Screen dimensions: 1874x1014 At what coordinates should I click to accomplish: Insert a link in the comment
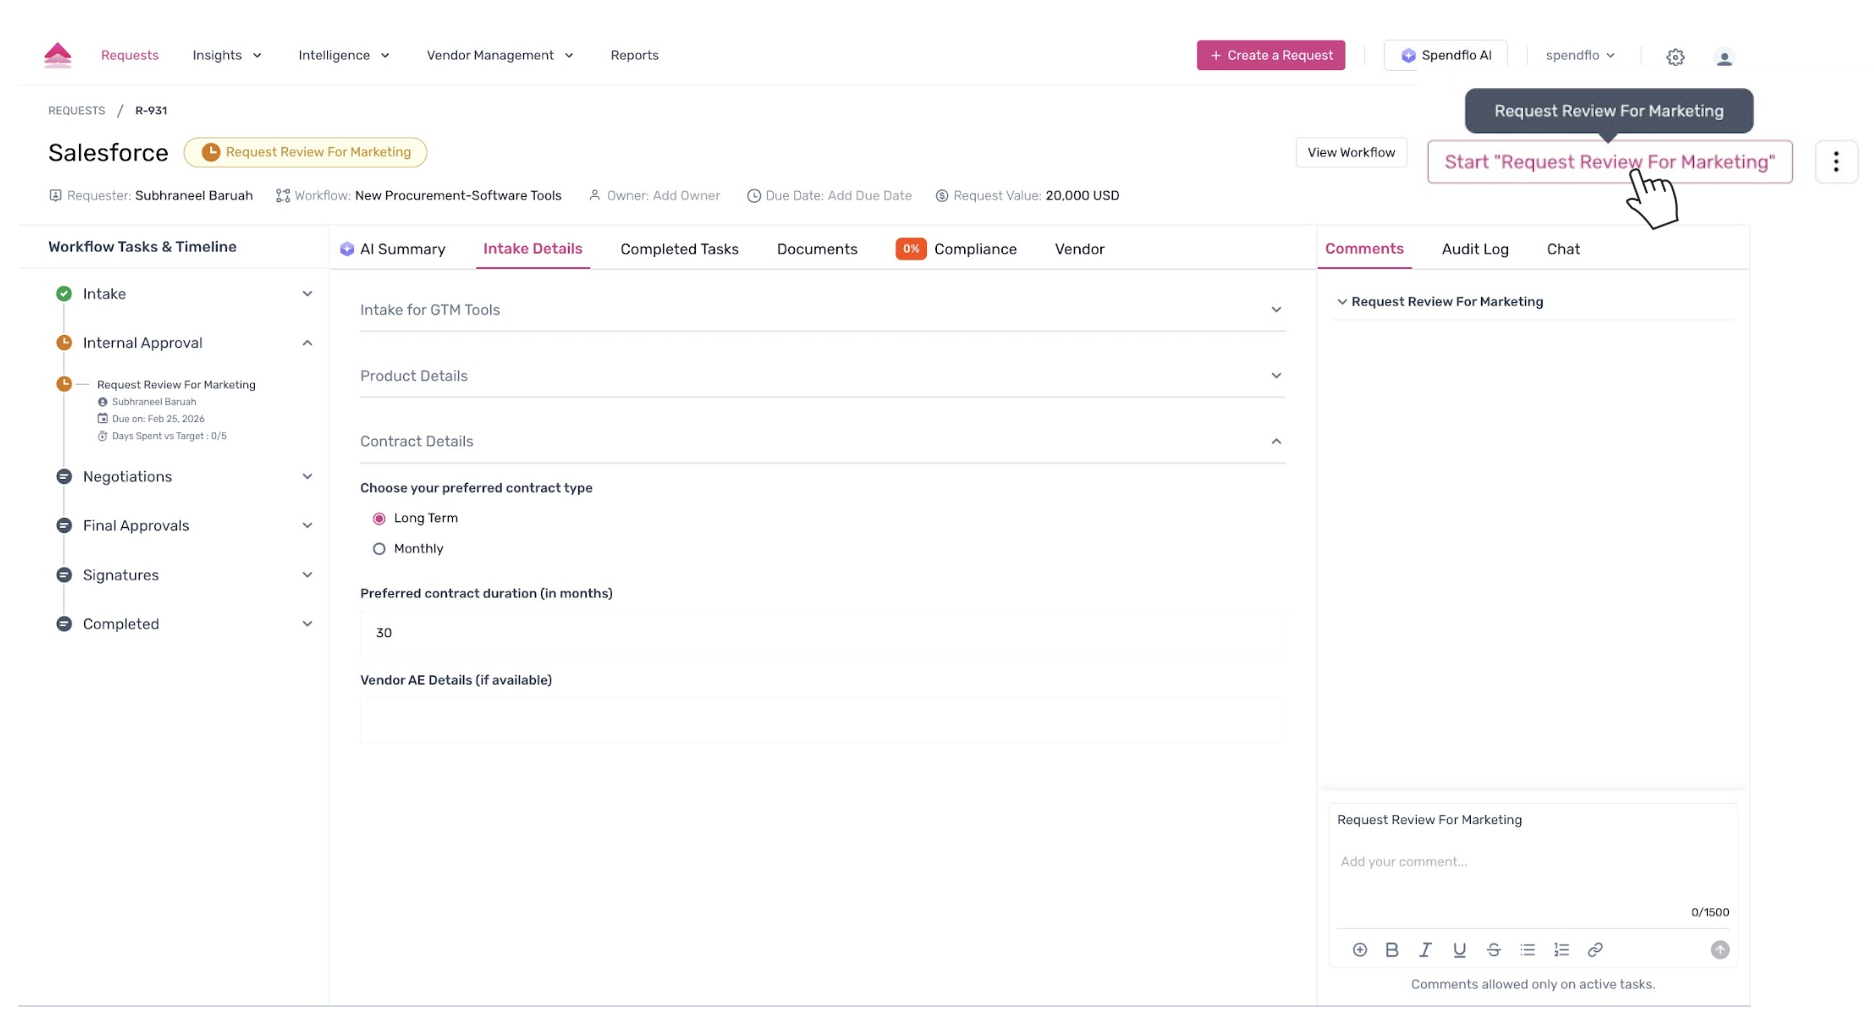coord(1595,950)
